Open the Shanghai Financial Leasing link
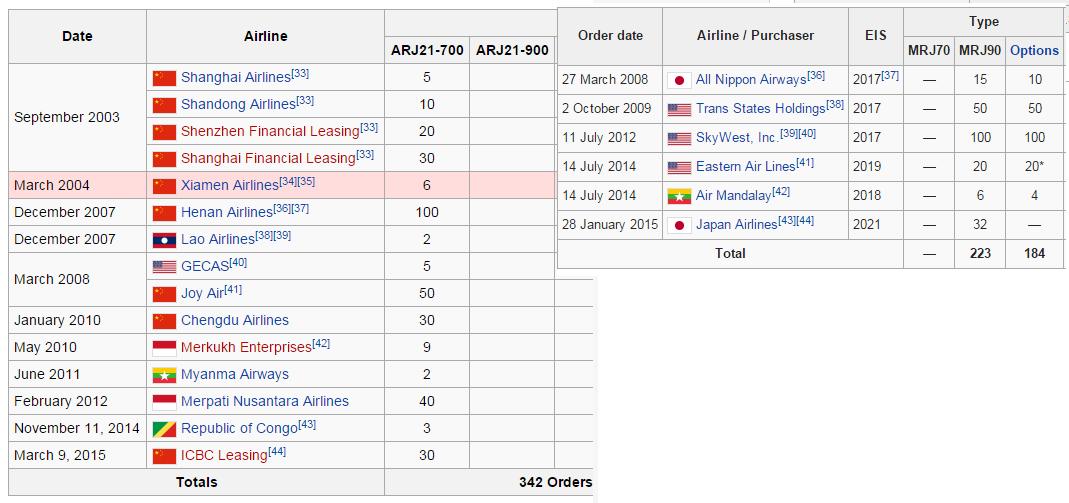 coord(268,159)
